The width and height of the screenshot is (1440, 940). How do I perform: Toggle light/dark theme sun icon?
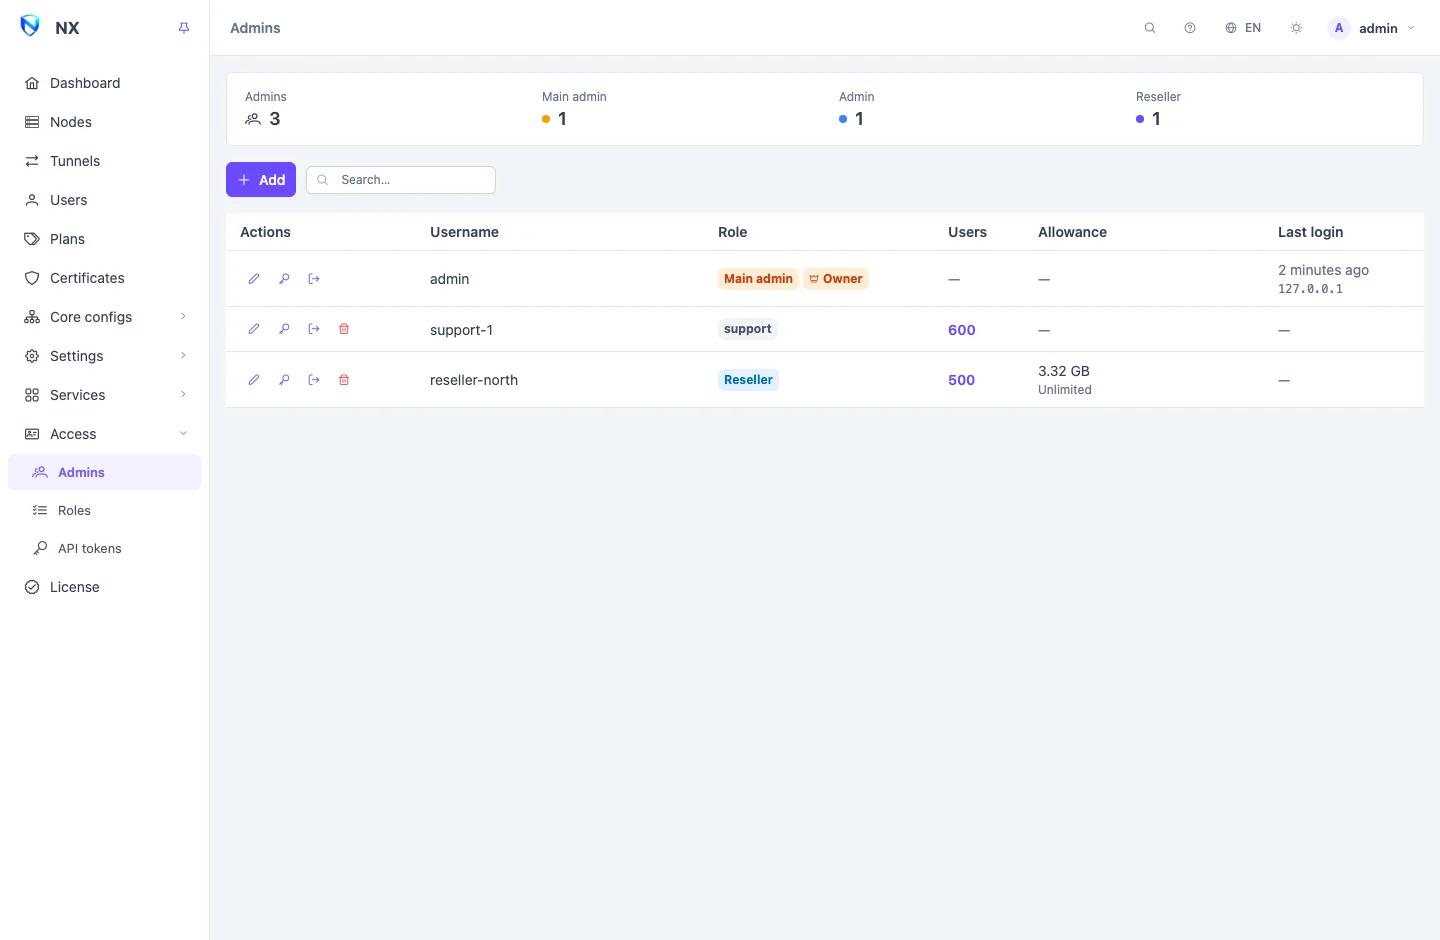tap(1296, 28)
